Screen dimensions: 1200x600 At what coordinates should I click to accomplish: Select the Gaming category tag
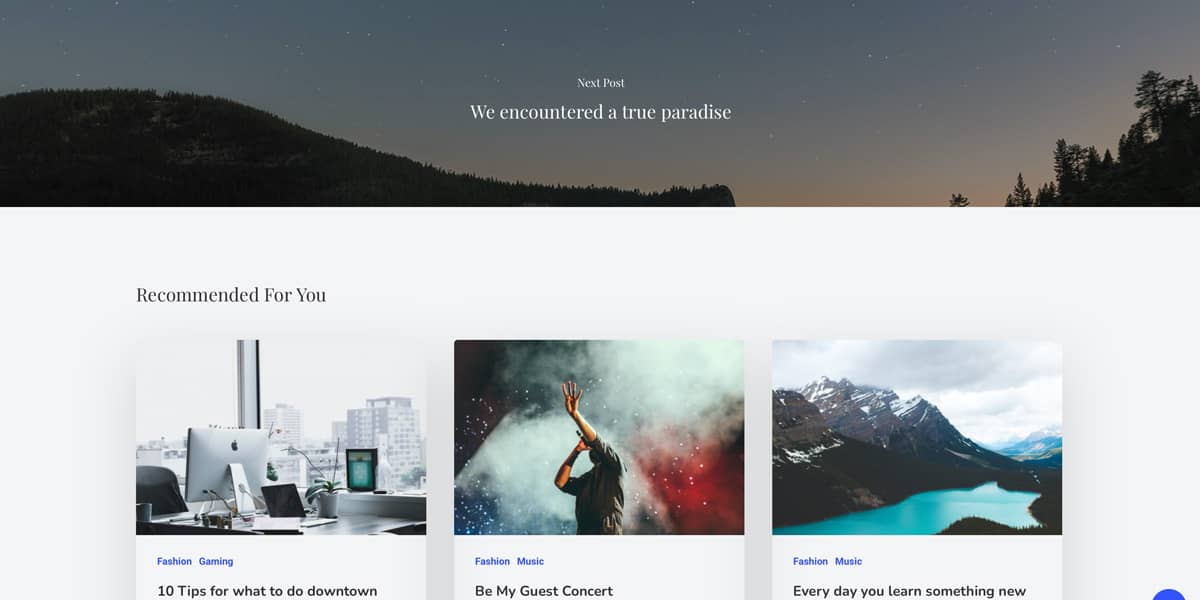point(216,561)
